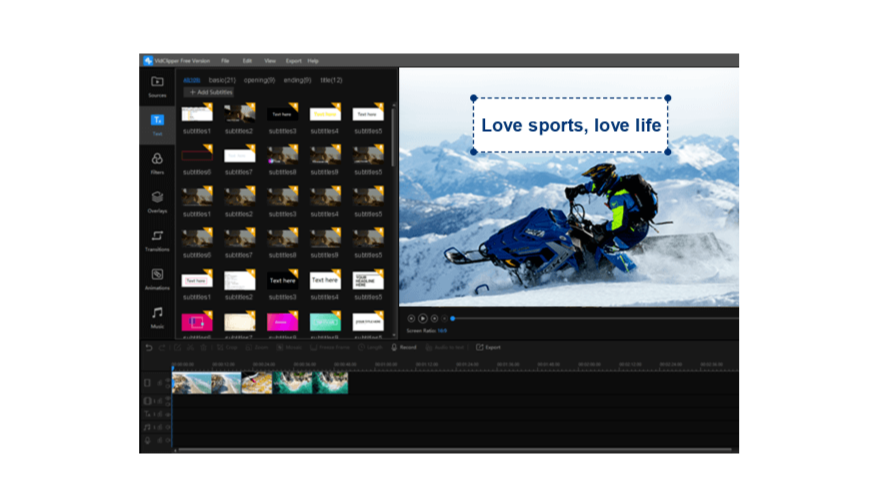890x500 pixels.
Task: Click the main video track icon
Action: click(148, 383)
